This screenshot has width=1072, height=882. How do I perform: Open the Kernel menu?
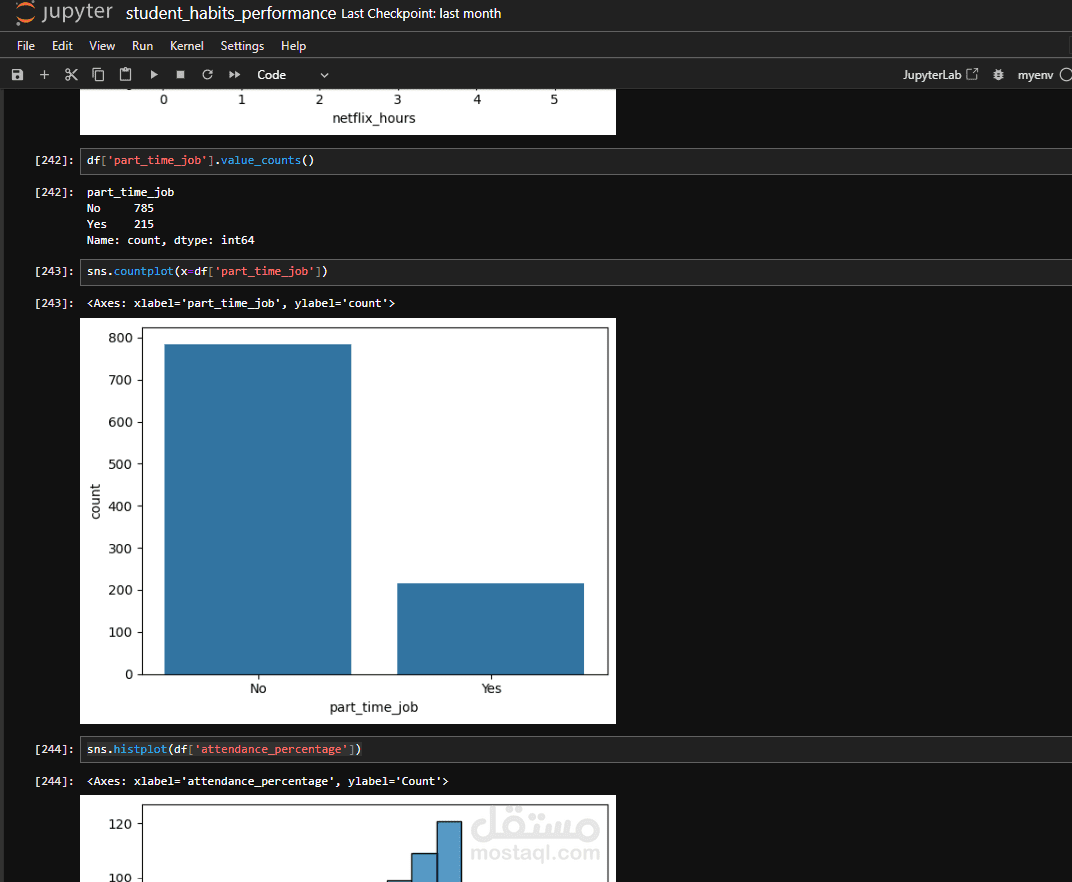(x=187, y=46)
